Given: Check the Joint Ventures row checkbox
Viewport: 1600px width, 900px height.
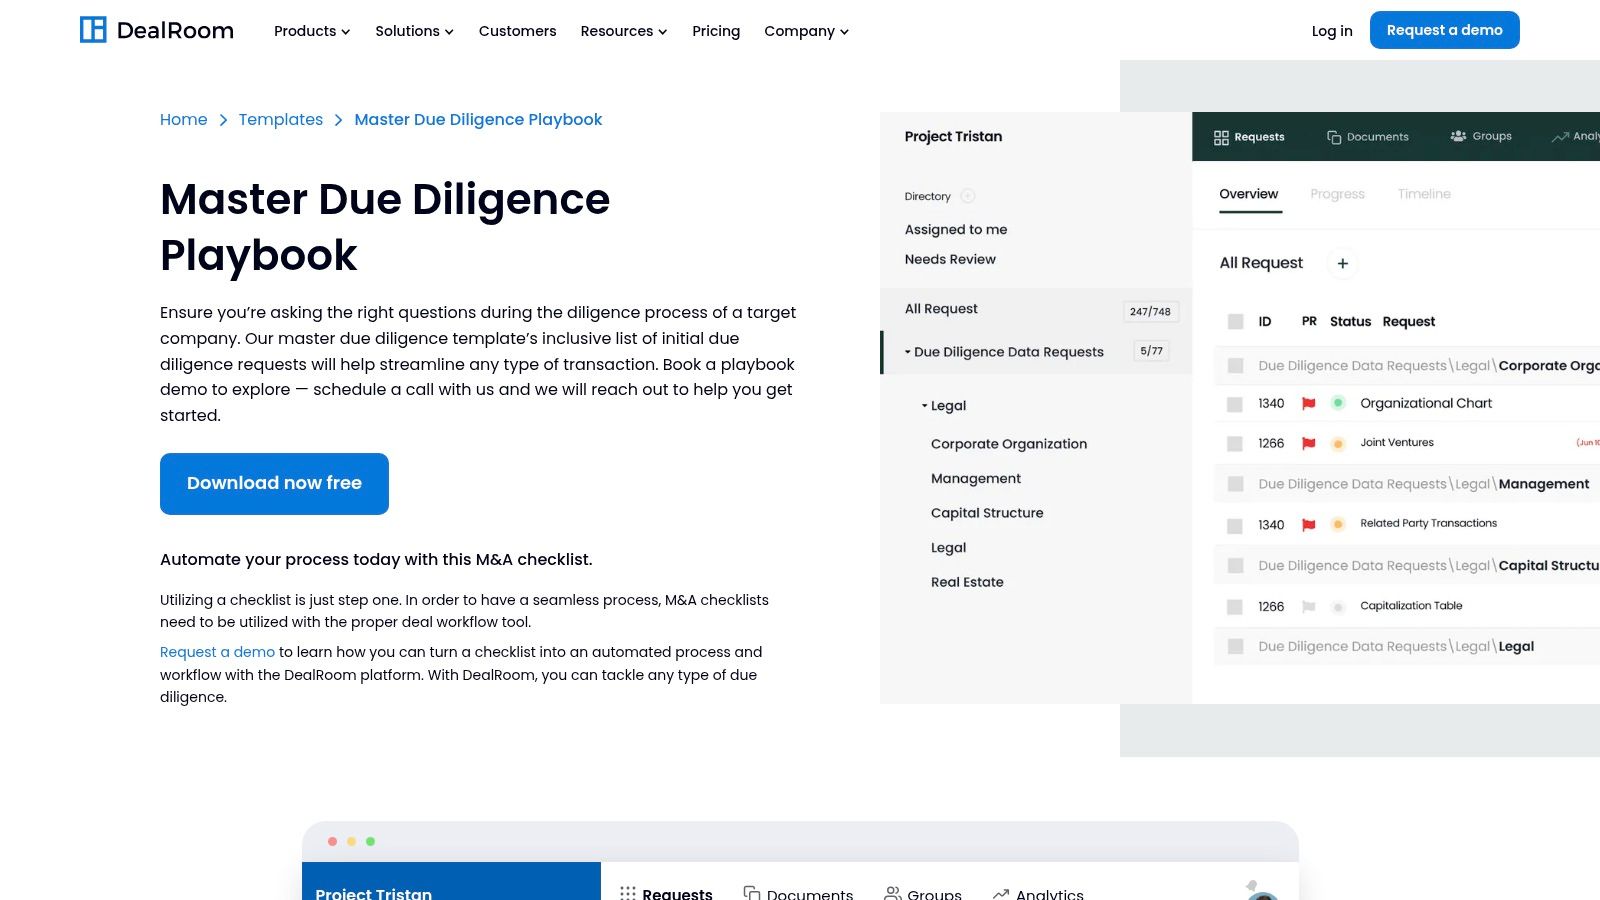Looking at the screenshot, I should (x=1235, y=443).
